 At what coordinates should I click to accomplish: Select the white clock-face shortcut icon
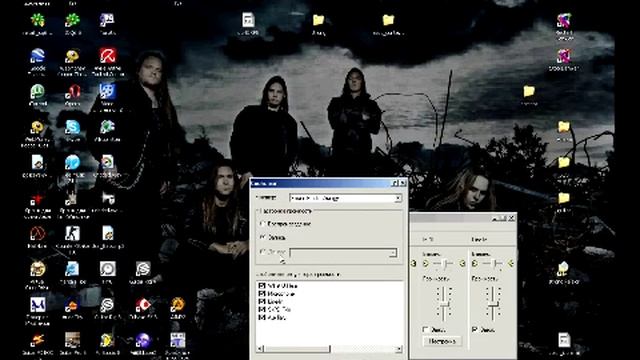(108, 269)
